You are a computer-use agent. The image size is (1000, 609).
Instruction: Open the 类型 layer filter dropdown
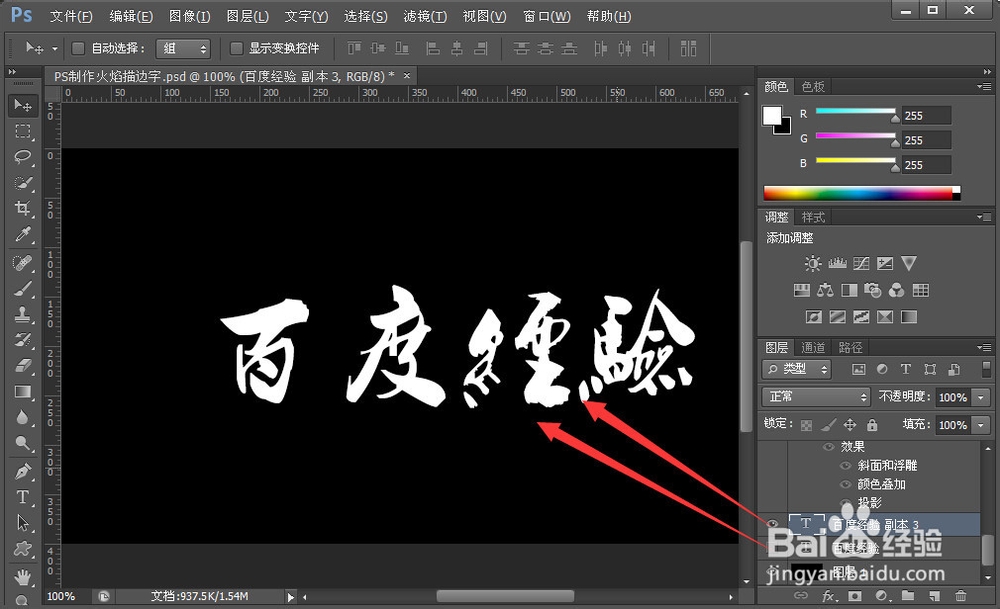796,369
